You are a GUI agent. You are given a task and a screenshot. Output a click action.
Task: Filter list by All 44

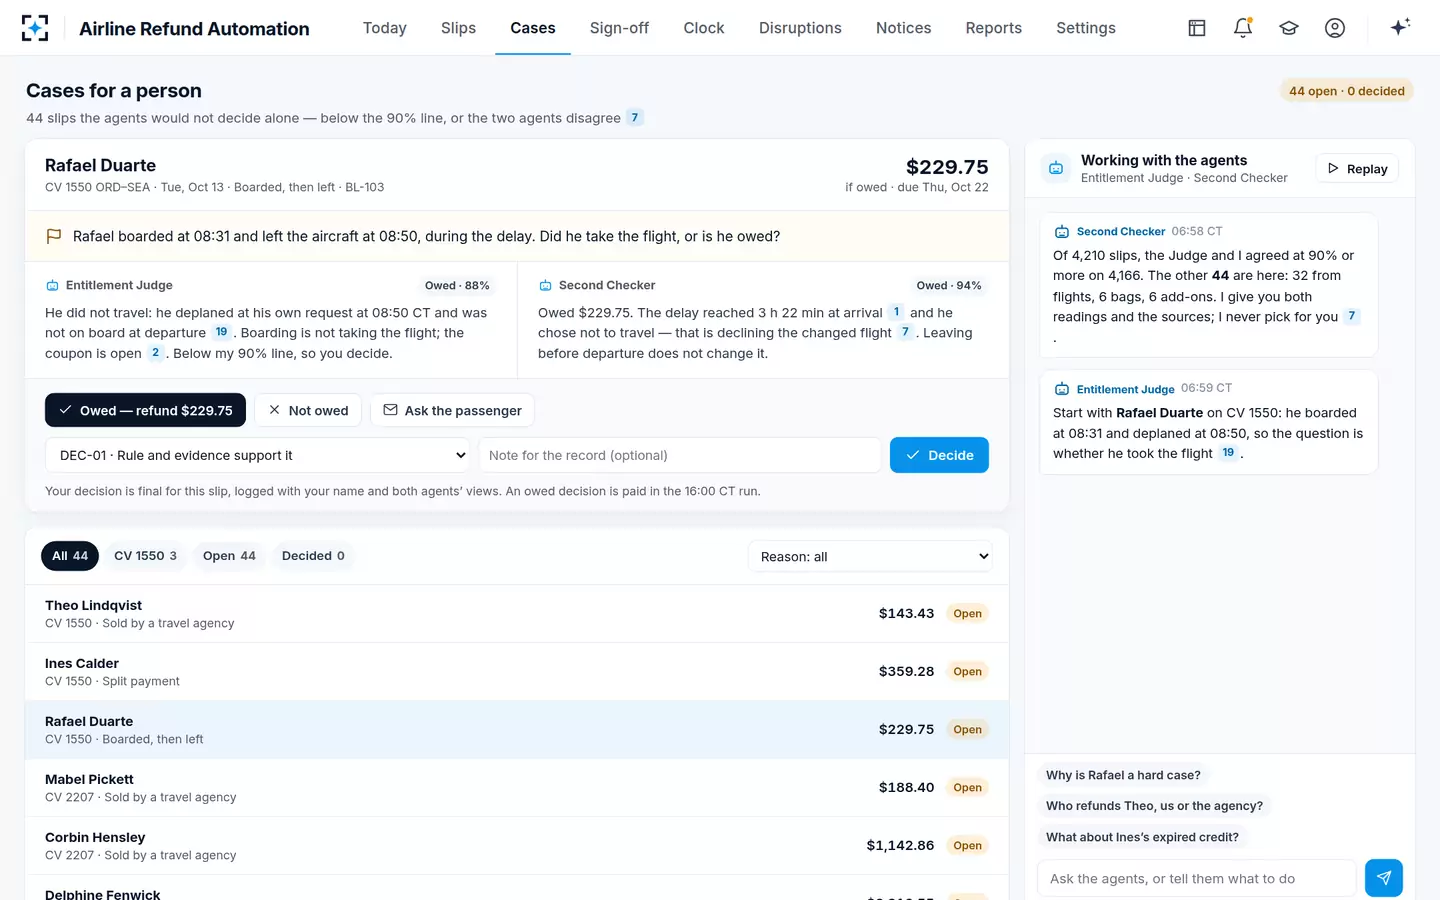click(70, 556)
